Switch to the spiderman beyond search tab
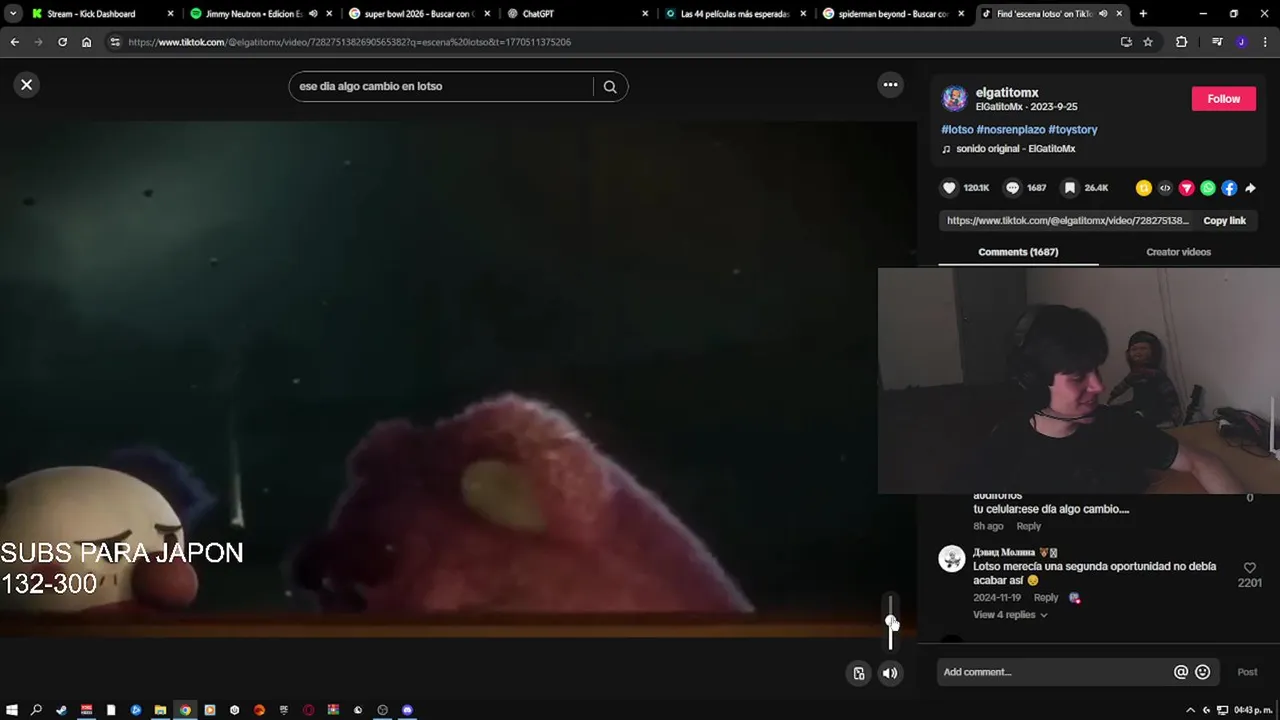This screenshot has width=1280, height=720. pyautogui.click(x=892, y=14)
